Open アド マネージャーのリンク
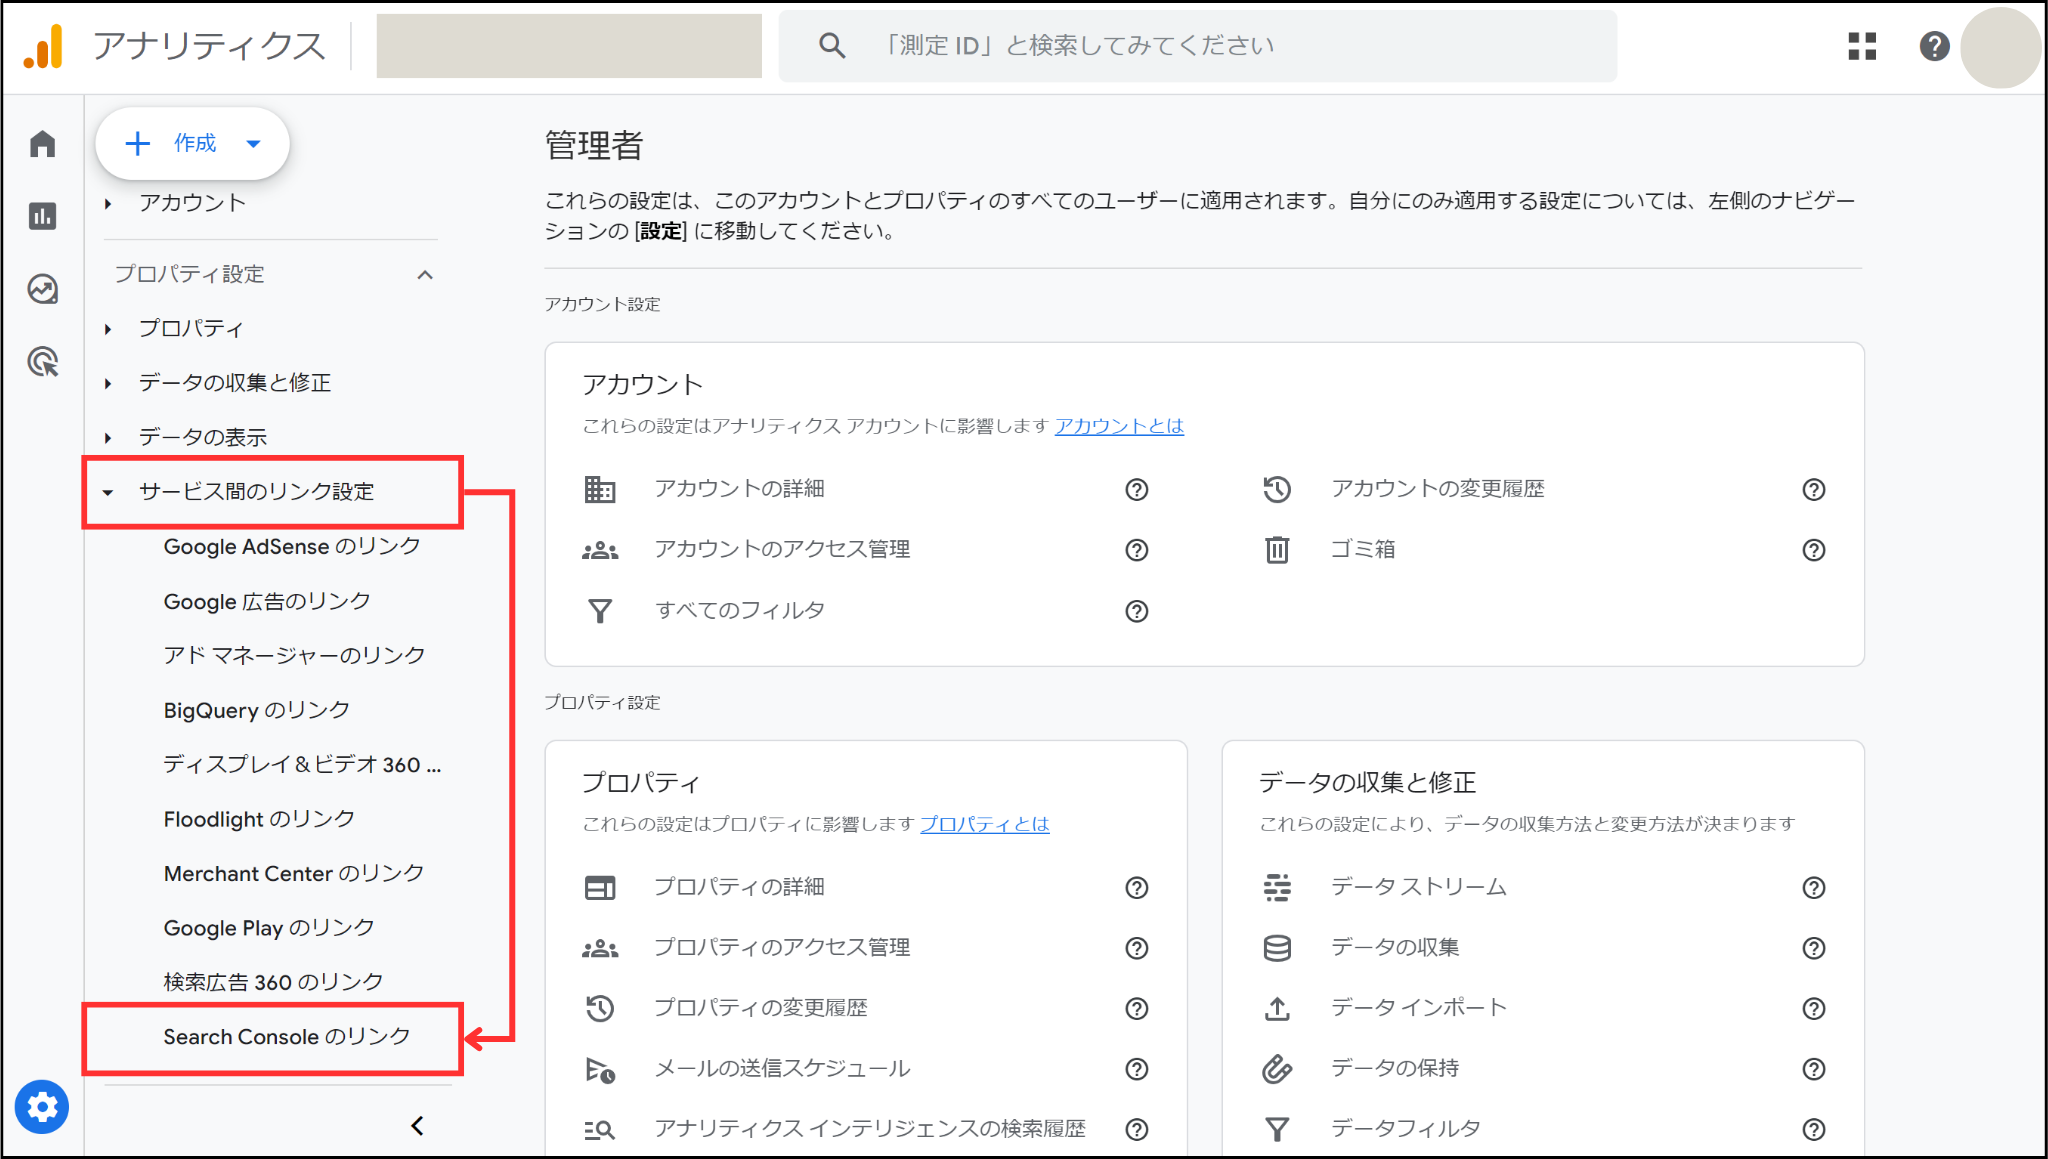The width and height of the screenshot is (2048, 1159). [x=294, y=655]
